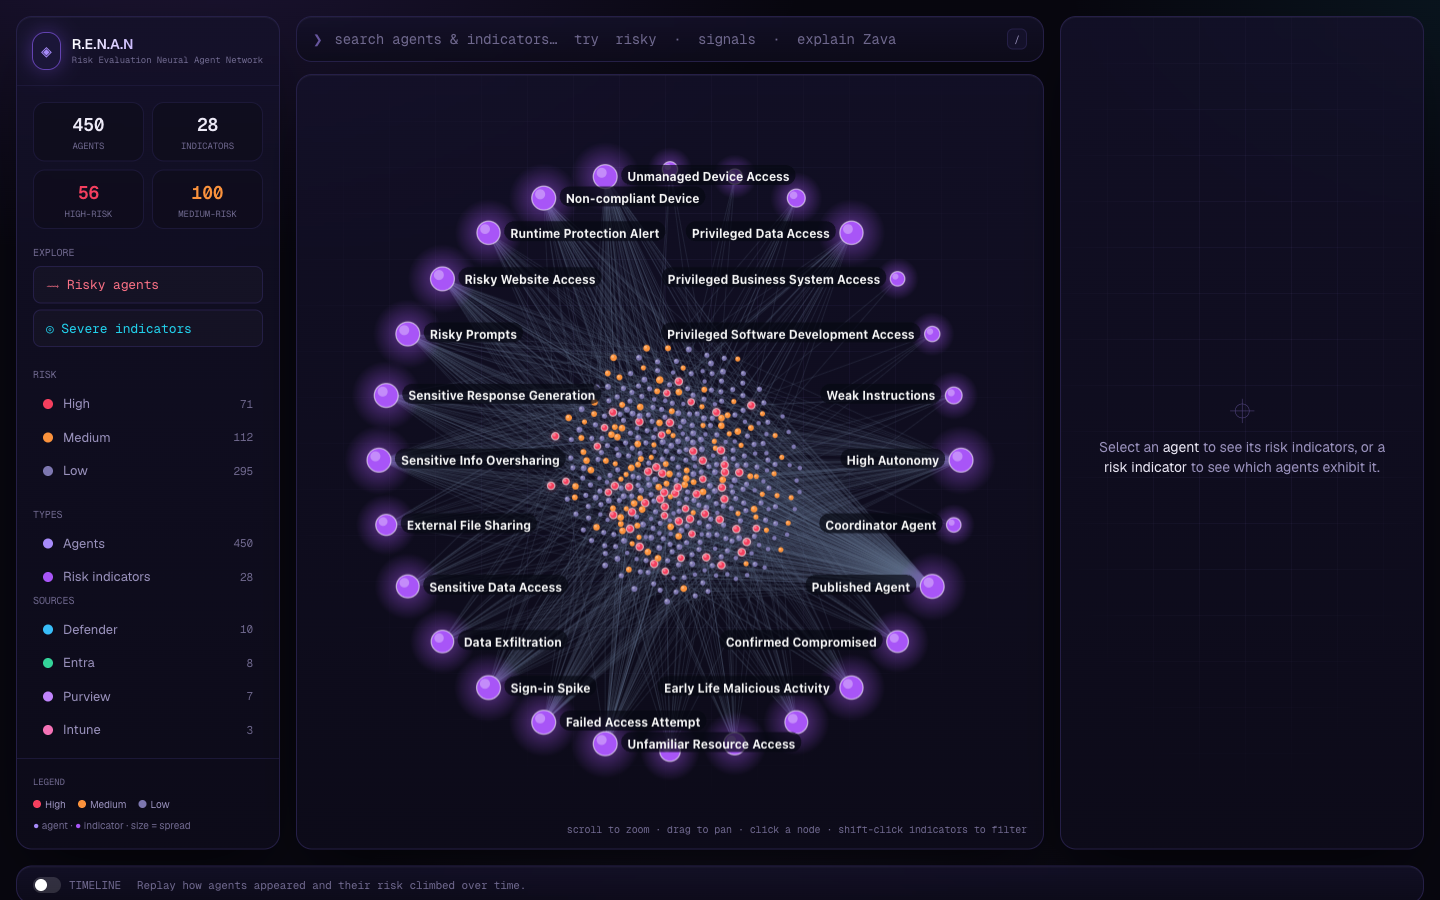Screen dimensions: 1440x900
Task: Click the slash shortcut icon in search bar
Action: pos(1017,40)
